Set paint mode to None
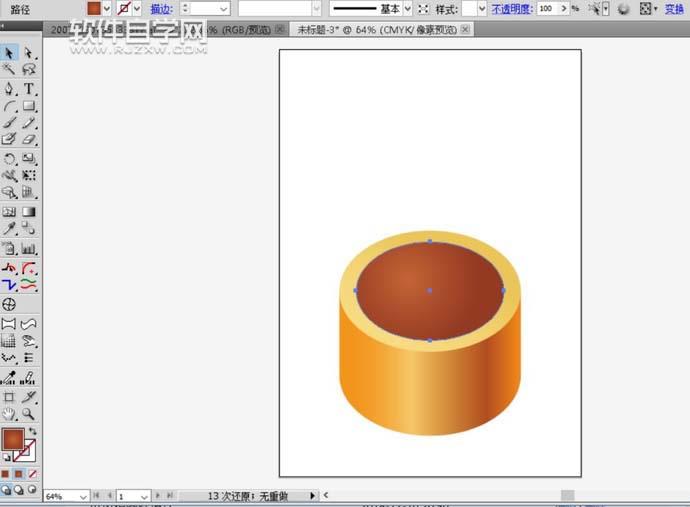 tap(33, 473)
